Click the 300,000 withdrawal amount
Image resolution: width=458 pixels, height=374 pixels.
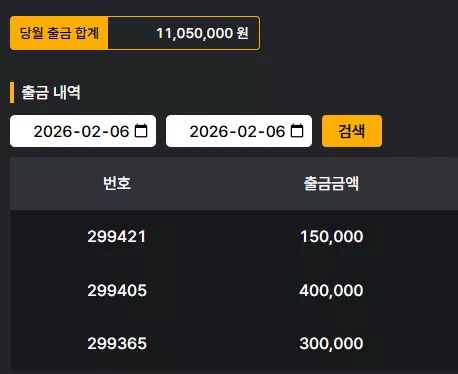(331, 344)
